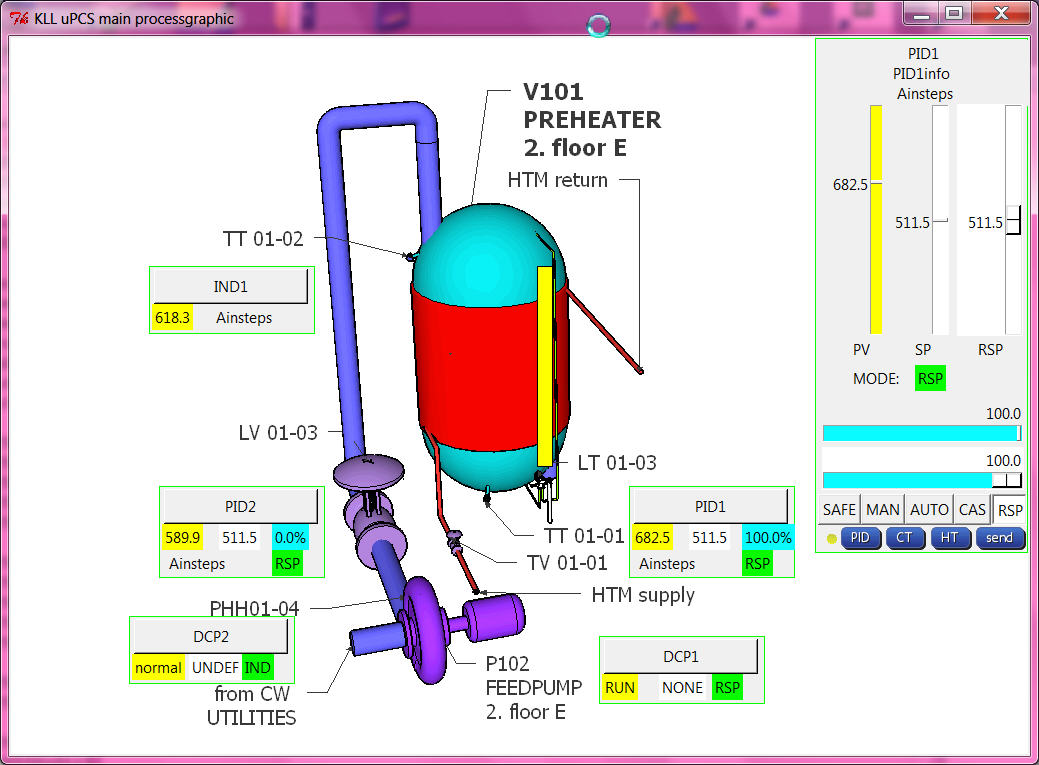Open the HT panel button
1039x765 pixels.
(x=950, y=538)
